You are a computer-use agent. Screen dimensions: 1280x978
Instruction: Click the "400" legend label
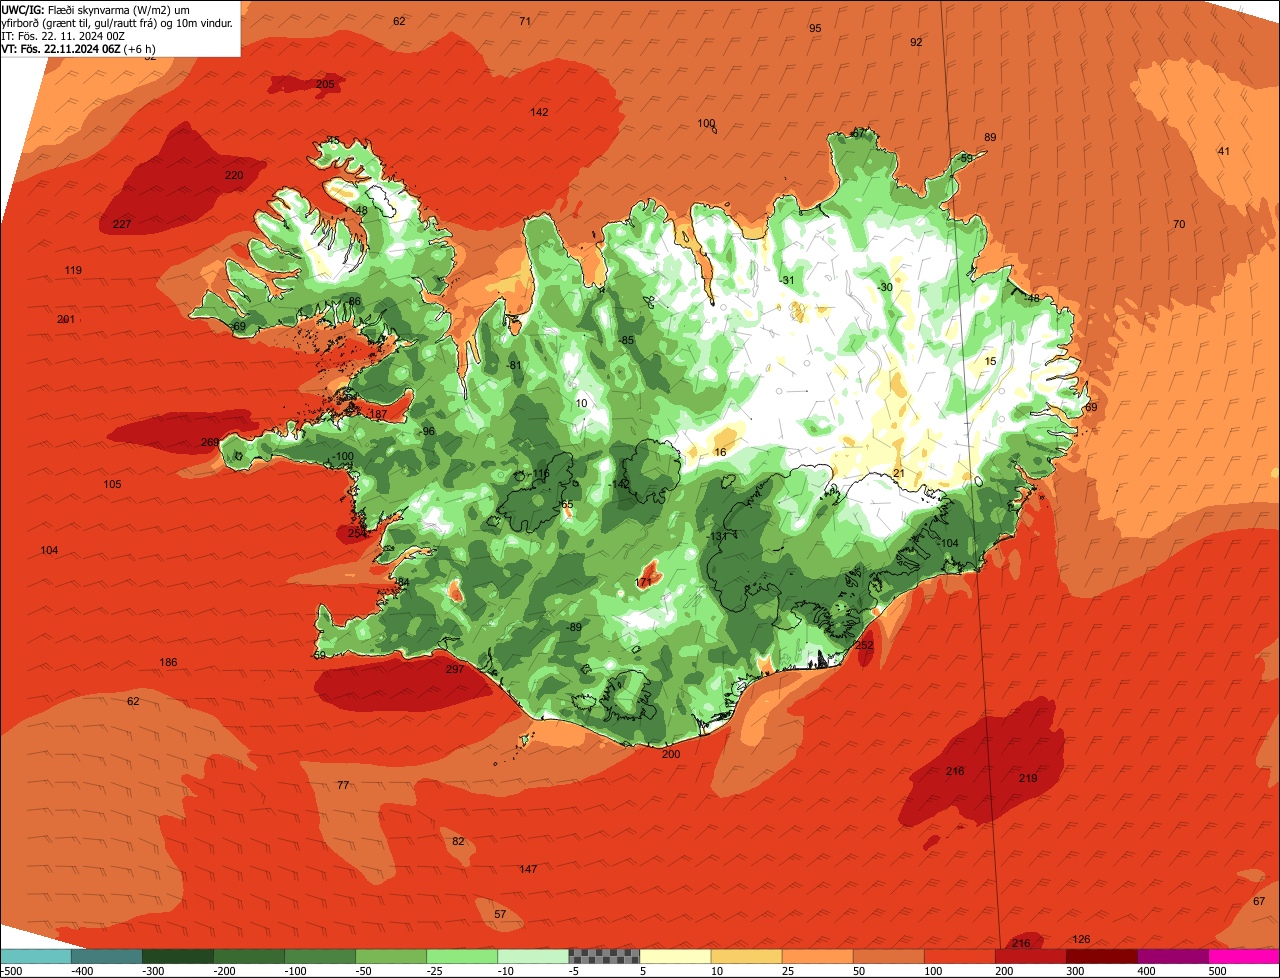1146,971
